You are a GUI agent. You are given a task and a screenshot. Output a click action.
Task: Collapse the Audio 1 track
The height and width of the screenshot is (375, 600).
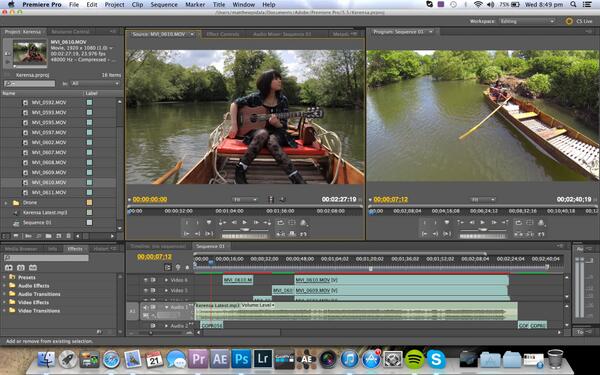click(x=166, y=307)
